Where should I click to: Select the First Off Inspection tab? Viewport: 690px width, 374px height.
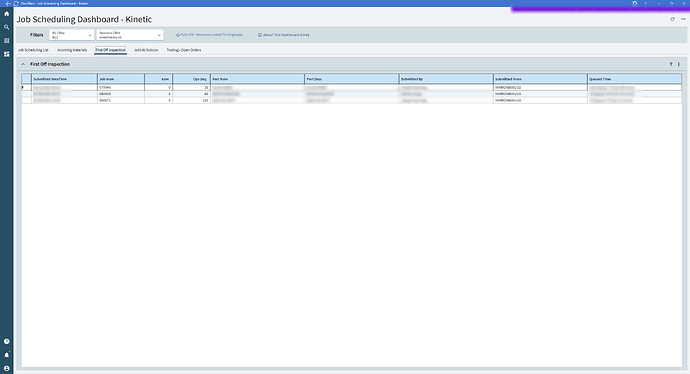(110, 50)
